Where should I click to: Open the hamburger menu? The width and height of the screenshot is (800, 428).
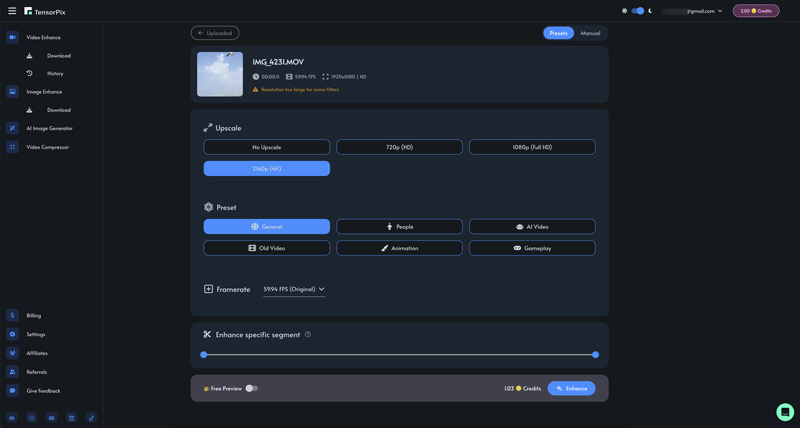12,11
